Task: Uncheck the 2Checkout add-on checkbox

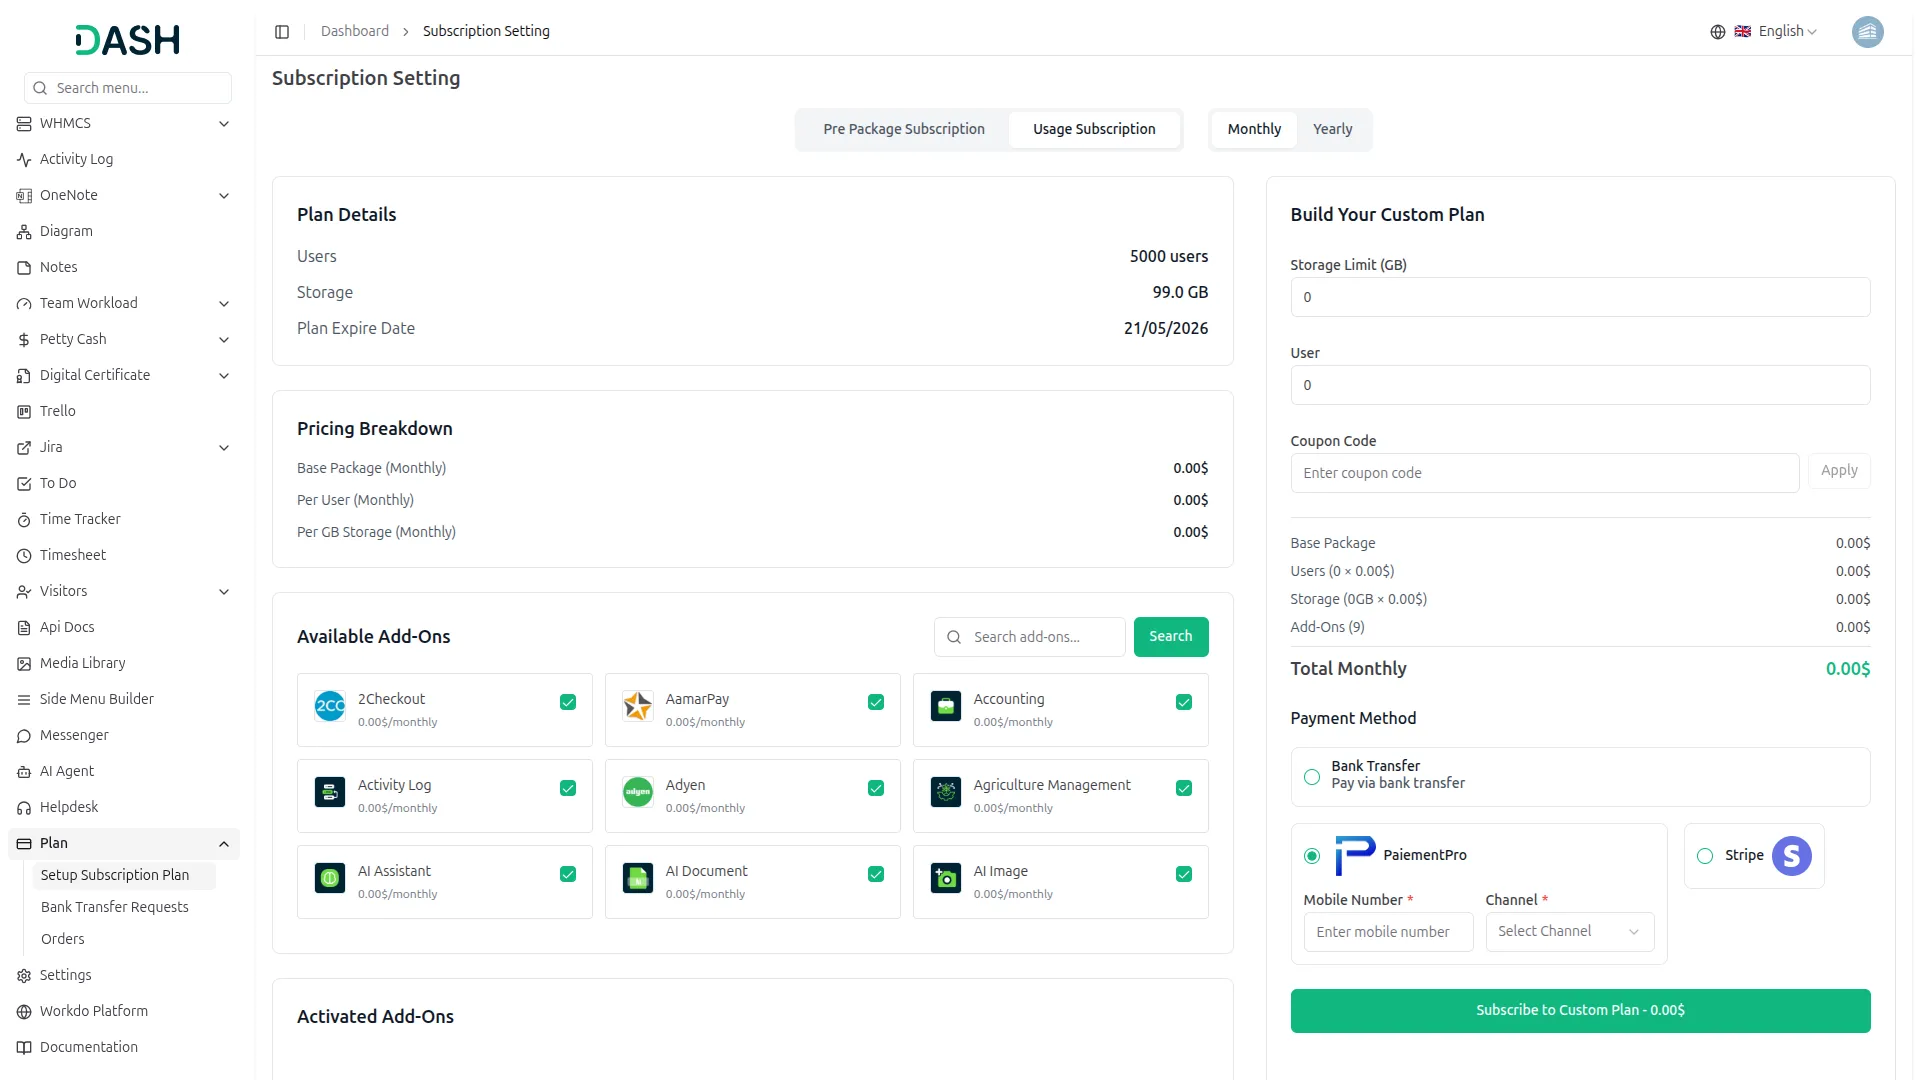Action: point(568,702)
